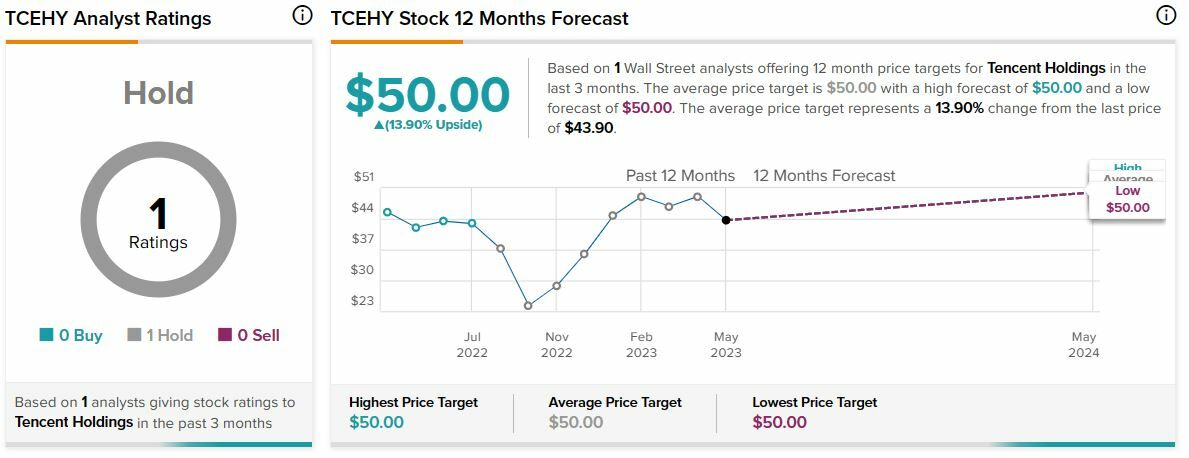The width and height of the screenshot is (1189, 458).
Task: Click the Feb 2023 peak data point
Action: tap(641, 197)
